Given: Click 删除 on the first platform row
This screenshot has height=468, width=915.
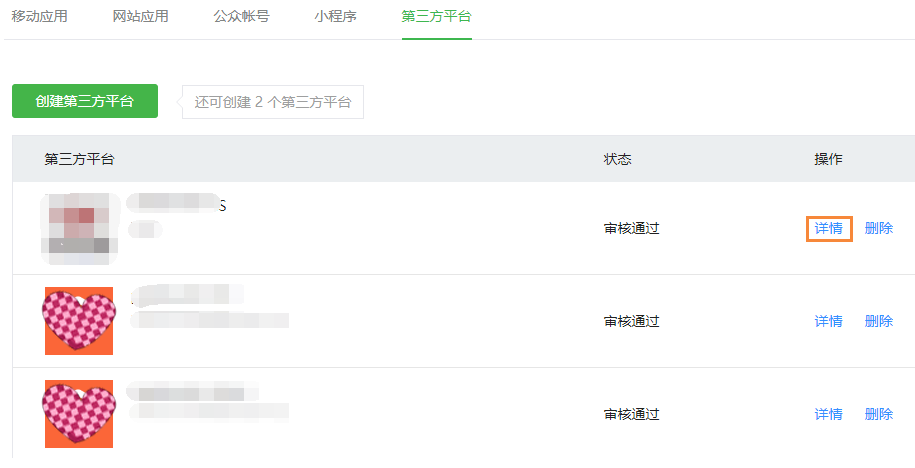Looking at the screenshot, I should pos(879,228).
